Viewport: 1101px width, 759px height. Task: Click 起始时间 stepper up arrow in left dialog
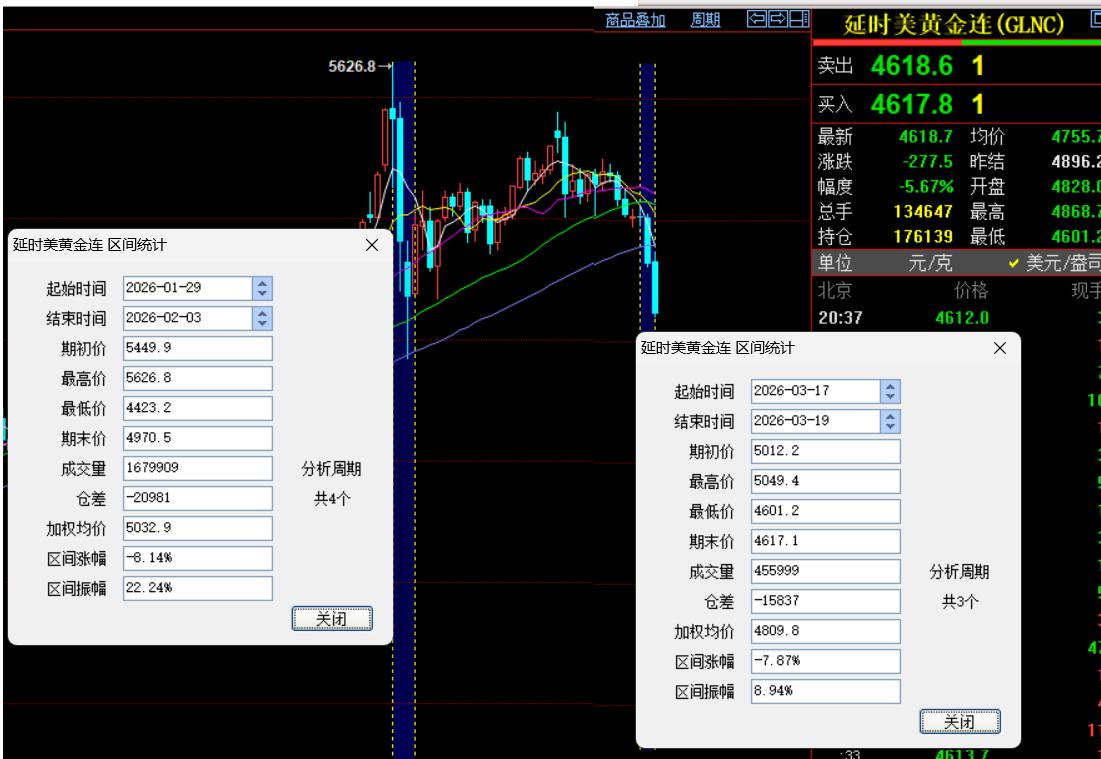(262, 284)
